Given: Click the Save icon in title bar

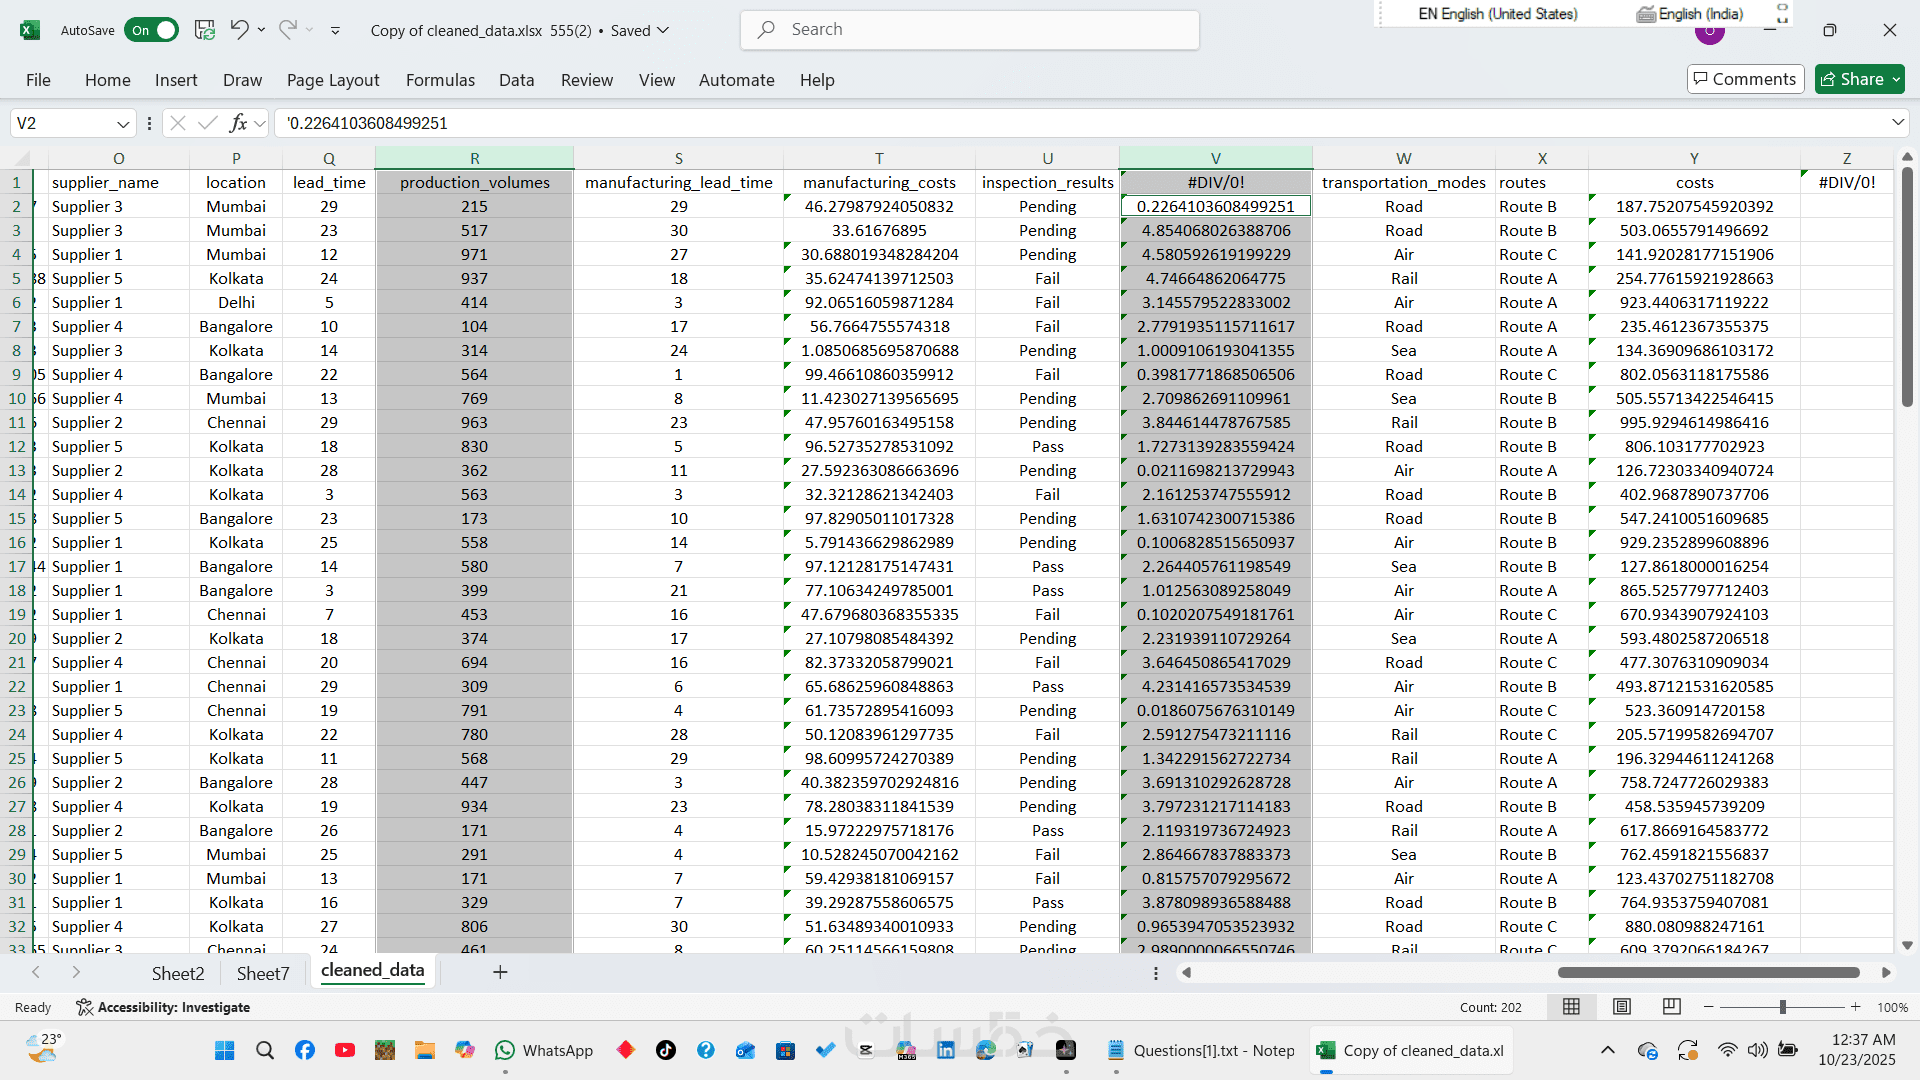Looking at the screenshot, I should 205,30.
